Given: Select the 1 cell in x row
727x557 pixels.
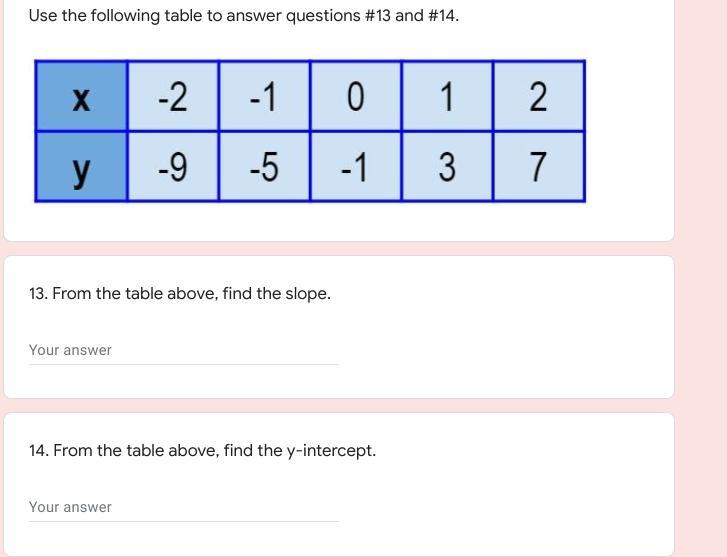Looking at the screenshot, I should click(x=447, y=97).
